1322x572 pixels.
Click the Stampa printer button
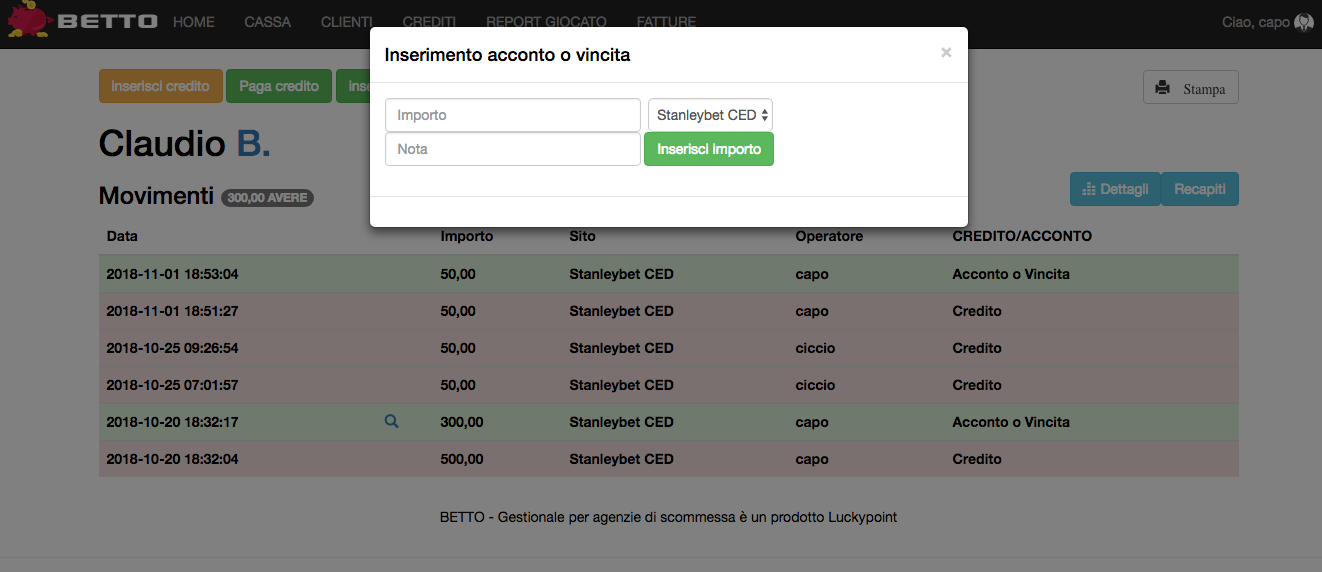pos(1190,88)
